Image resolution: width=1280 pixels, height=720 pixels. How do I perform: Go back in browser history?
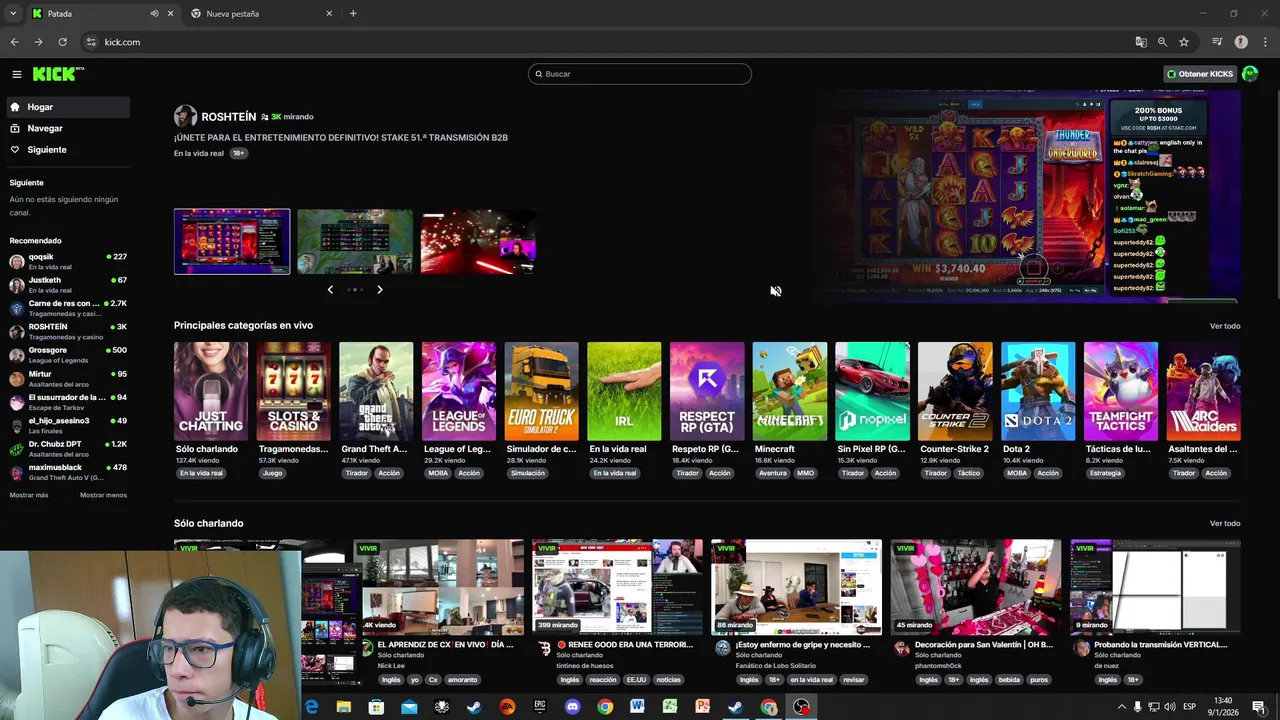(14, 42)
